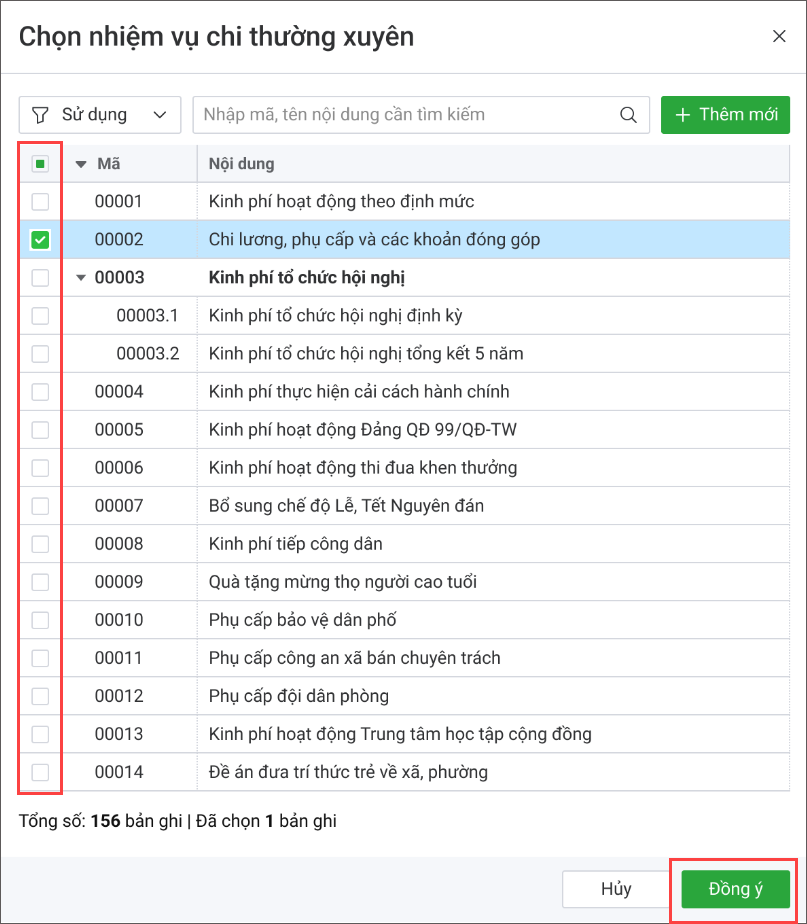The image size is (807, 924).
Task: Enable the checkbox for row 00007
Action: (40, 506)
